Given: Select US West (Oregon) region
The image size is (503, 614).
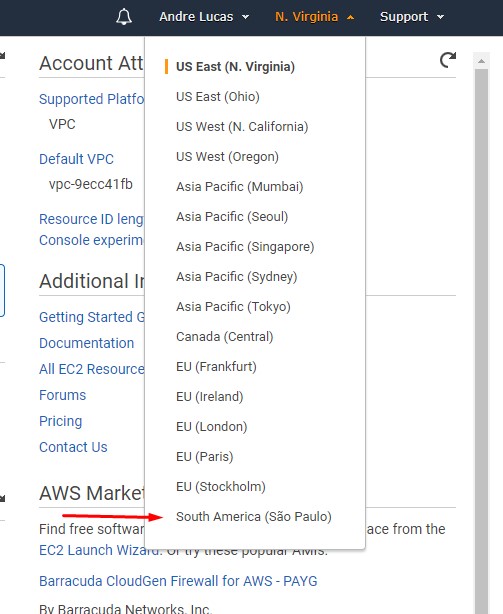Looking at the screenshot, I should click(227, 157).
